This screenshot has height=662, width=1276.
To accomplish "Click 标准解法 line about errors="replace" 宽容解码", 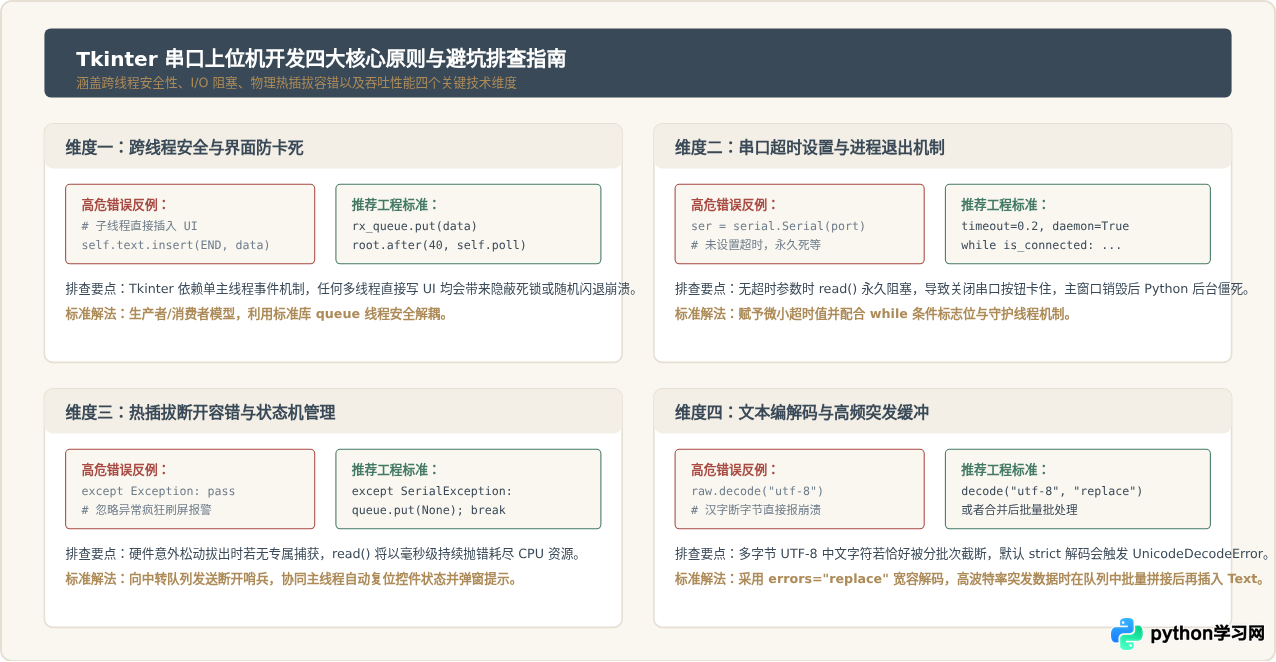I will click(969, 579).
